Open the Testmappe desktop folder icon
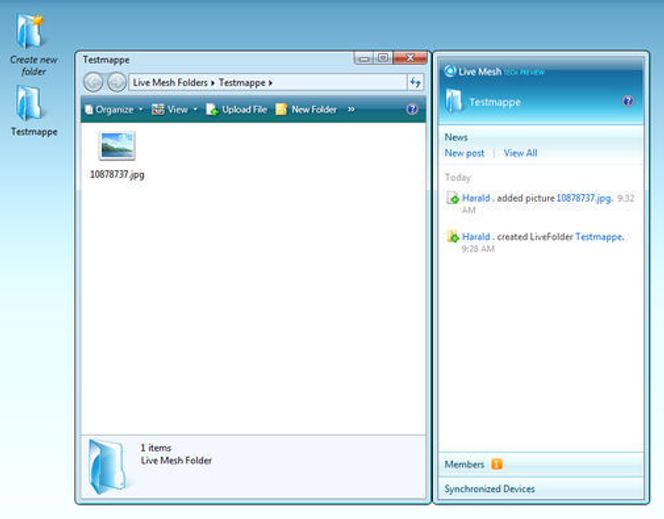Image resolution: width=664 pixels, height=519 pixels. (29, 103)
